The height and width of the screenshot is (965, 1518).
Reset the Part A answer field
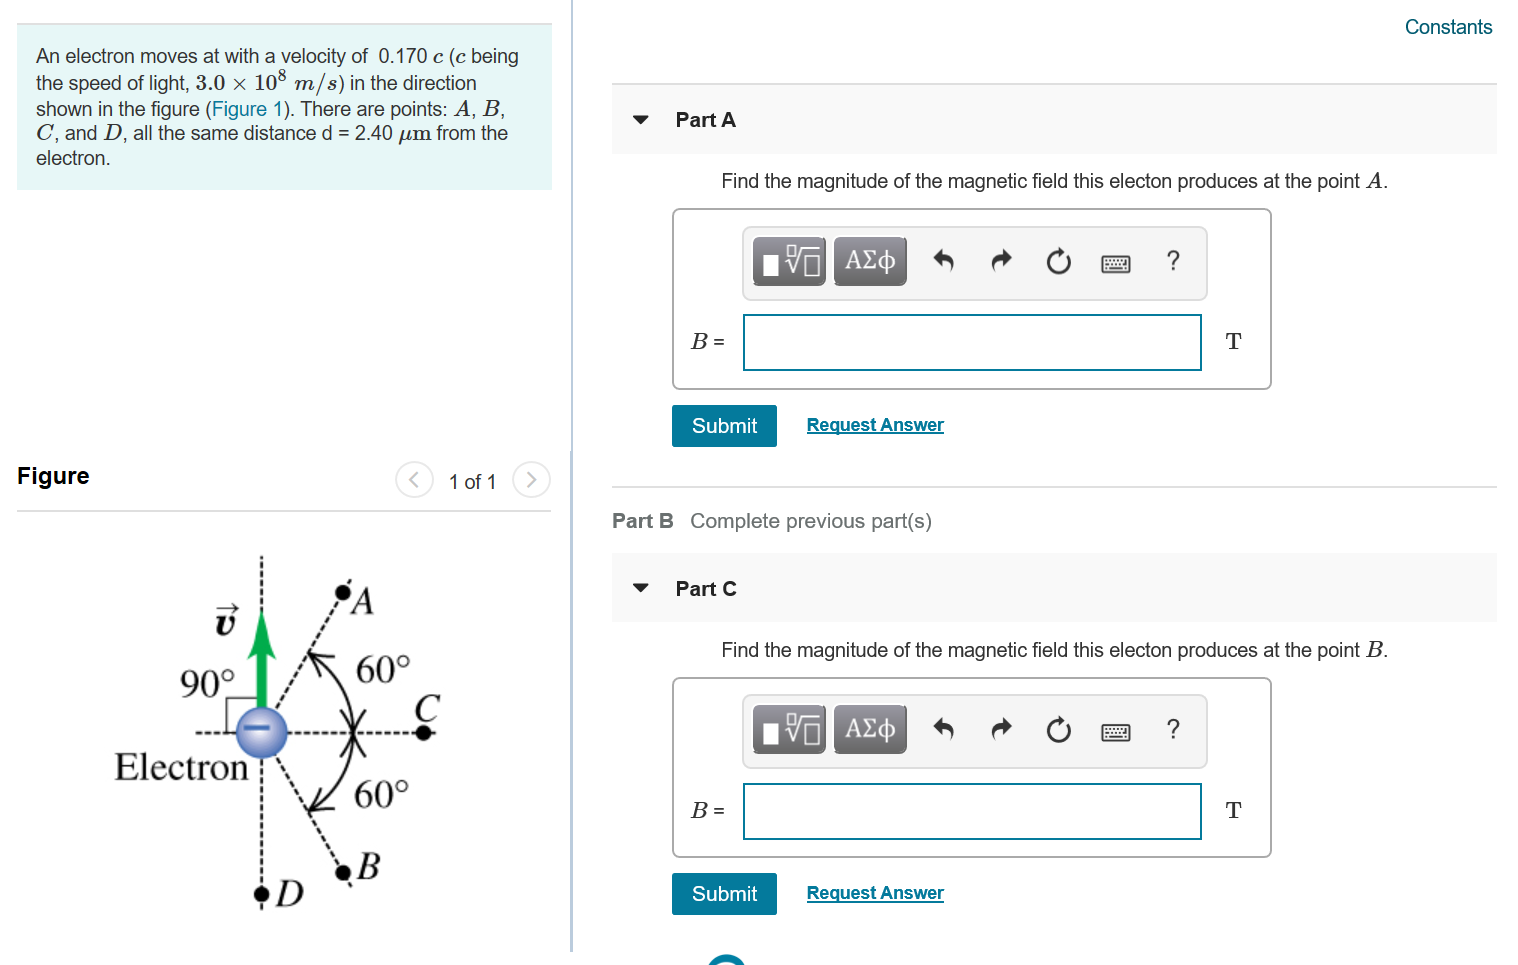click(x=1059, y=261)
